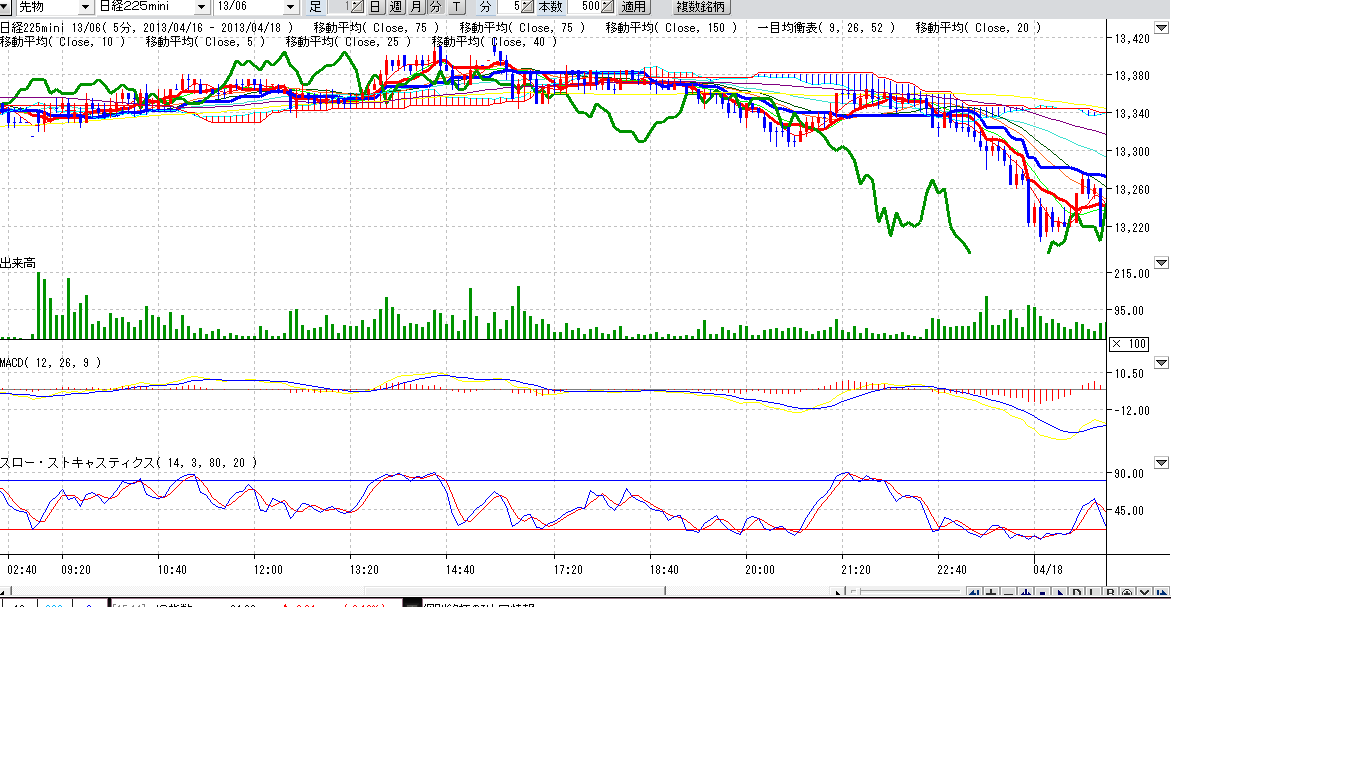Screen dimensions: 1366x768
Task: Click the B icon in bottom toolbar
Action: click(x=1111, y=593)
